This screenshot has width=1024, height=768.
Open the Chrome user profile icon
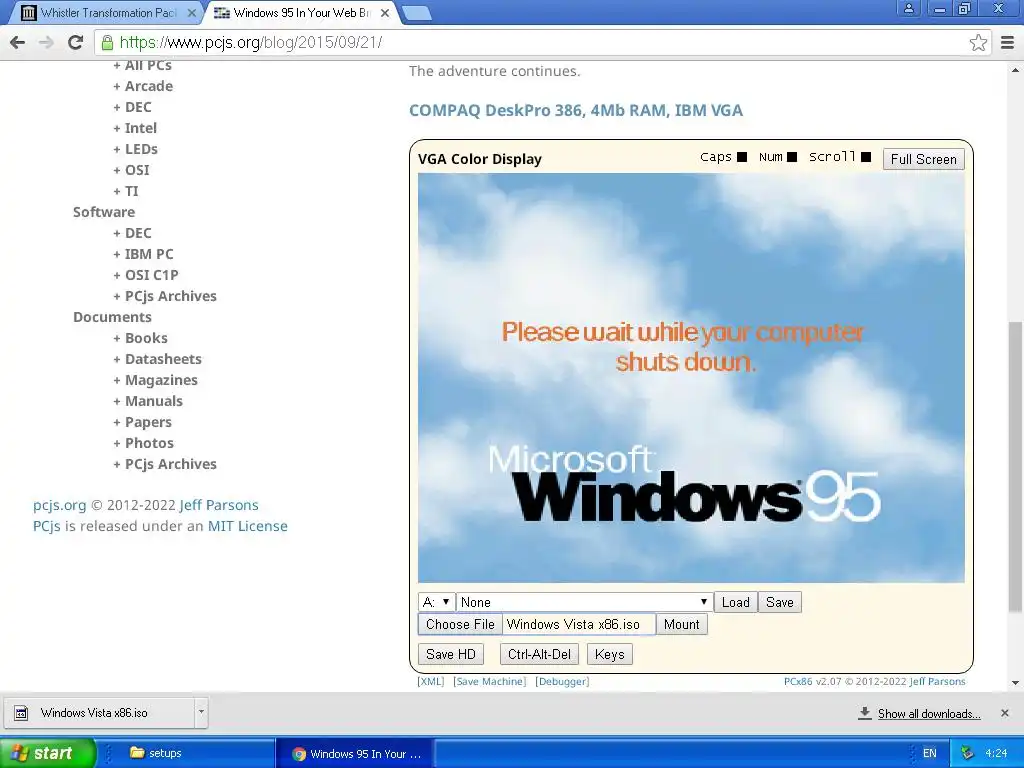click(908, 8)
